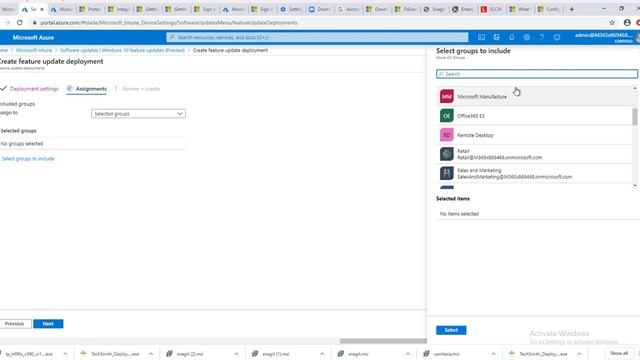Click the Previous button
The width and height of the screenshot is (640, 360).
15,324
